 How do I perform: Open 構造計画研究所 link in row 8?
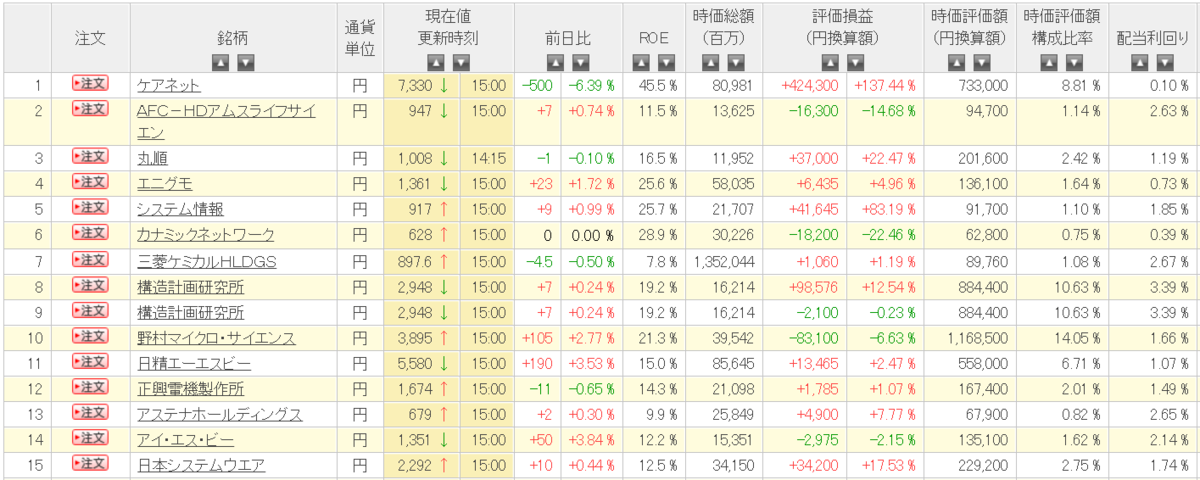[190, 287]
